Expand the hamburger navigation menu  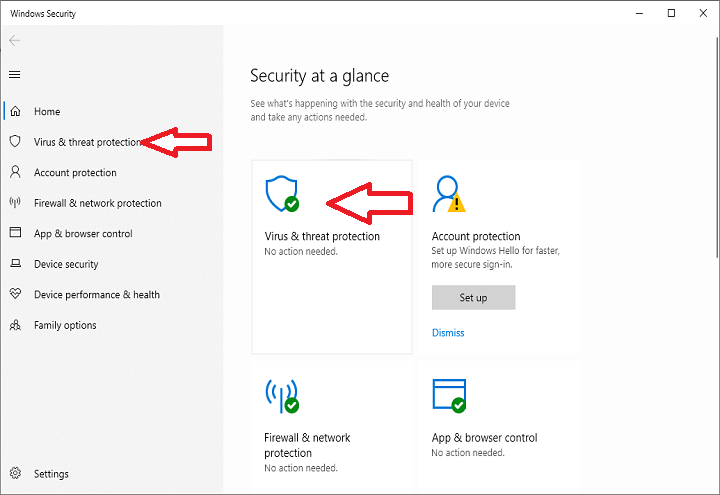point(15,74)
